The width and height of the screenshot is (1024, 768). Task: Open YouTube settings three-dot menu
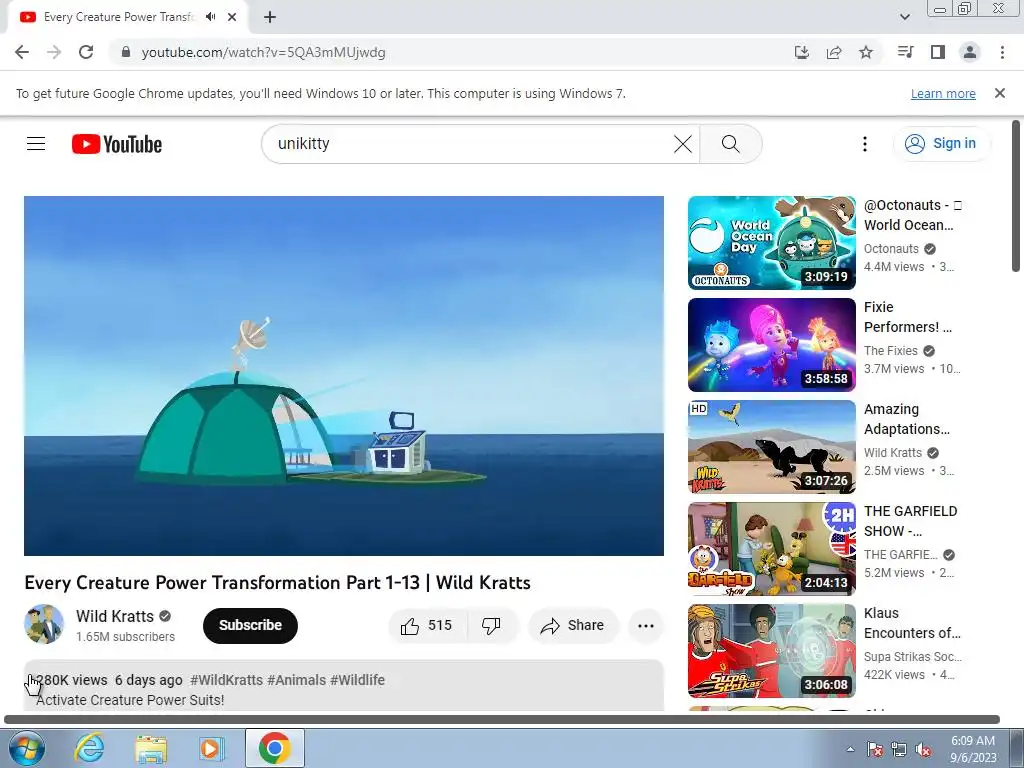click(x=865, y=144)
